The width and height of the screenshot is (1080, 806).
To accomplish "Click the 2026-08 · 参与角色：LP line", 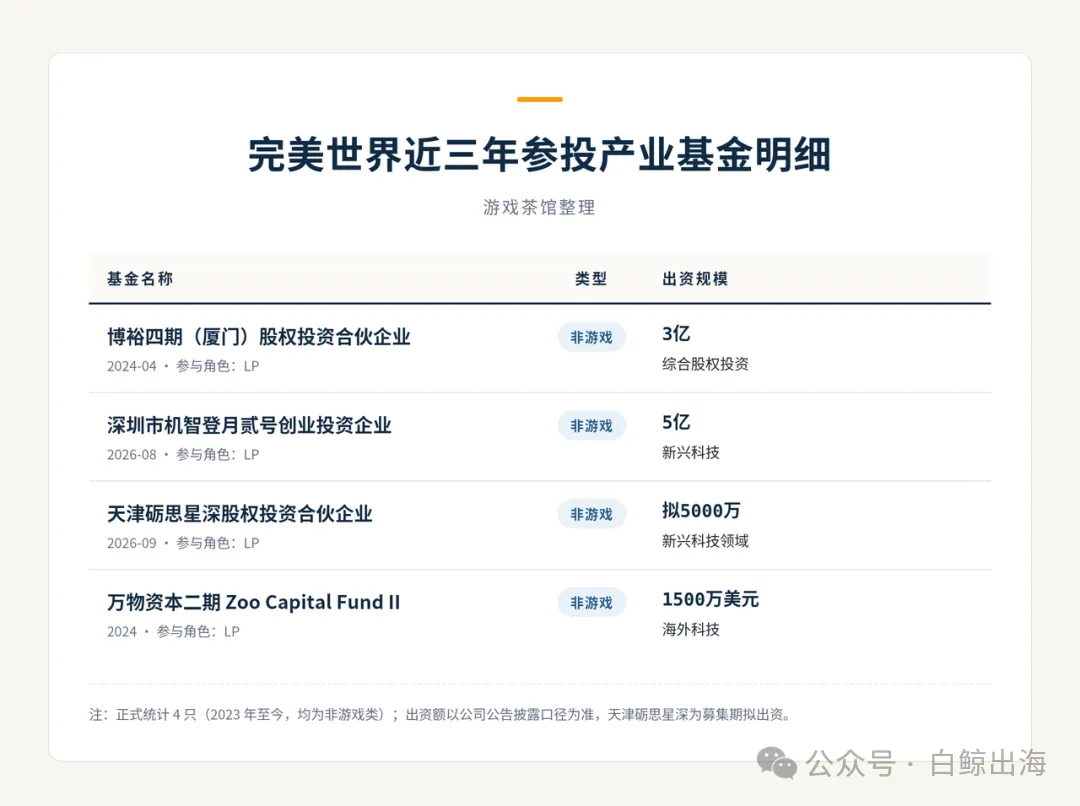I will (183, 455).
